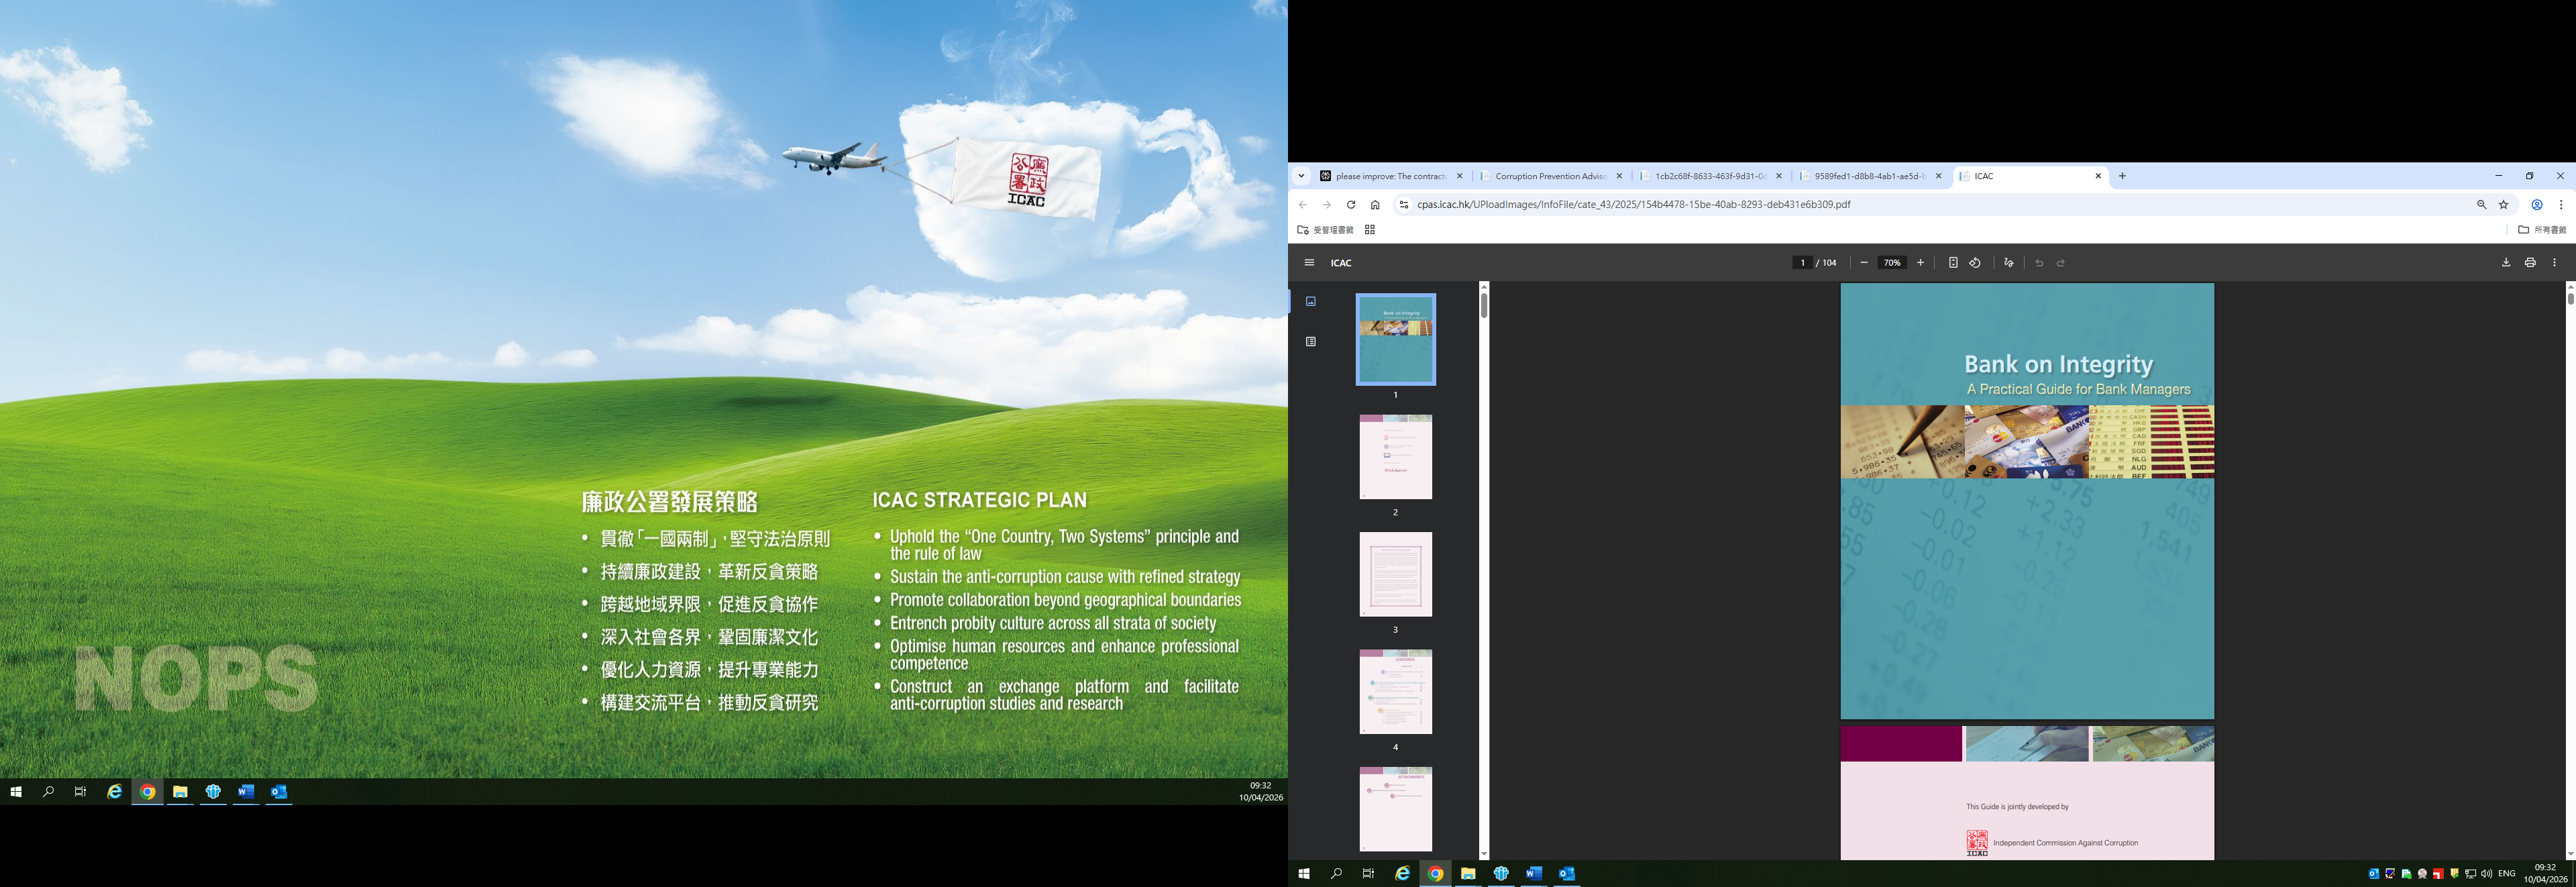Zoom in on the PDF with the plus icon

(1920, 263)
